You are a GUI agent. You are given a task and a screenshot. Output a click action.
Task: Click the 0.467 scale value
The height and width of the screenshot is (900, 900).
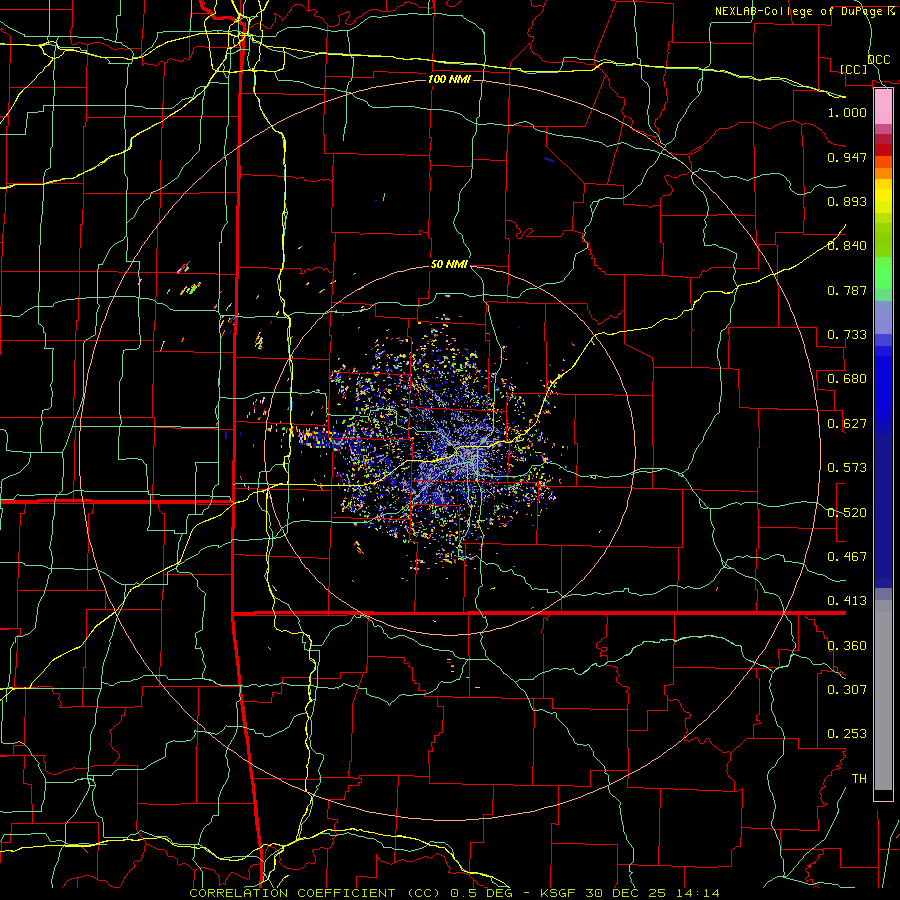[x=847, y=557]
